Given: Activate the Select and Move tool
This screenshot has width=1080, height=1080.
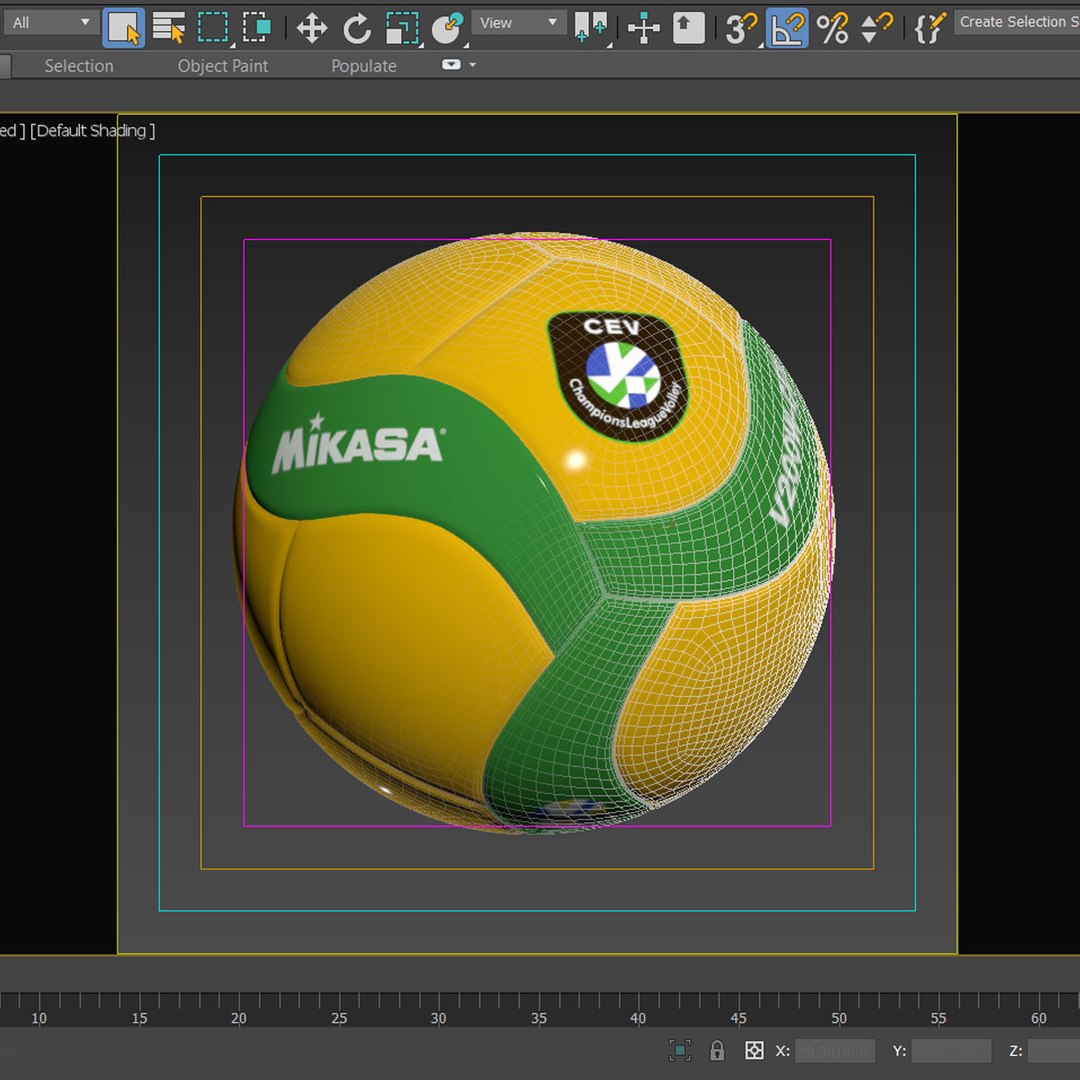Looking at the screenshot, I should point(311,28).
